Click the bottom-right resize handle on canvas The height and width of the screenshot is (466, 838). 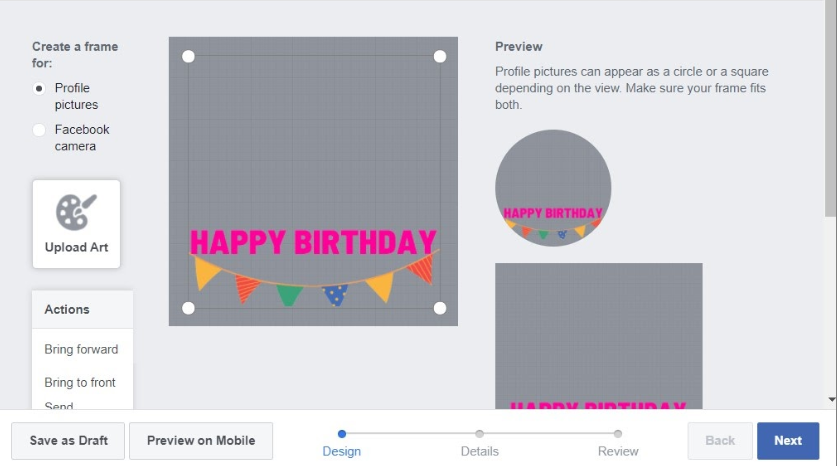click(440, 308)
